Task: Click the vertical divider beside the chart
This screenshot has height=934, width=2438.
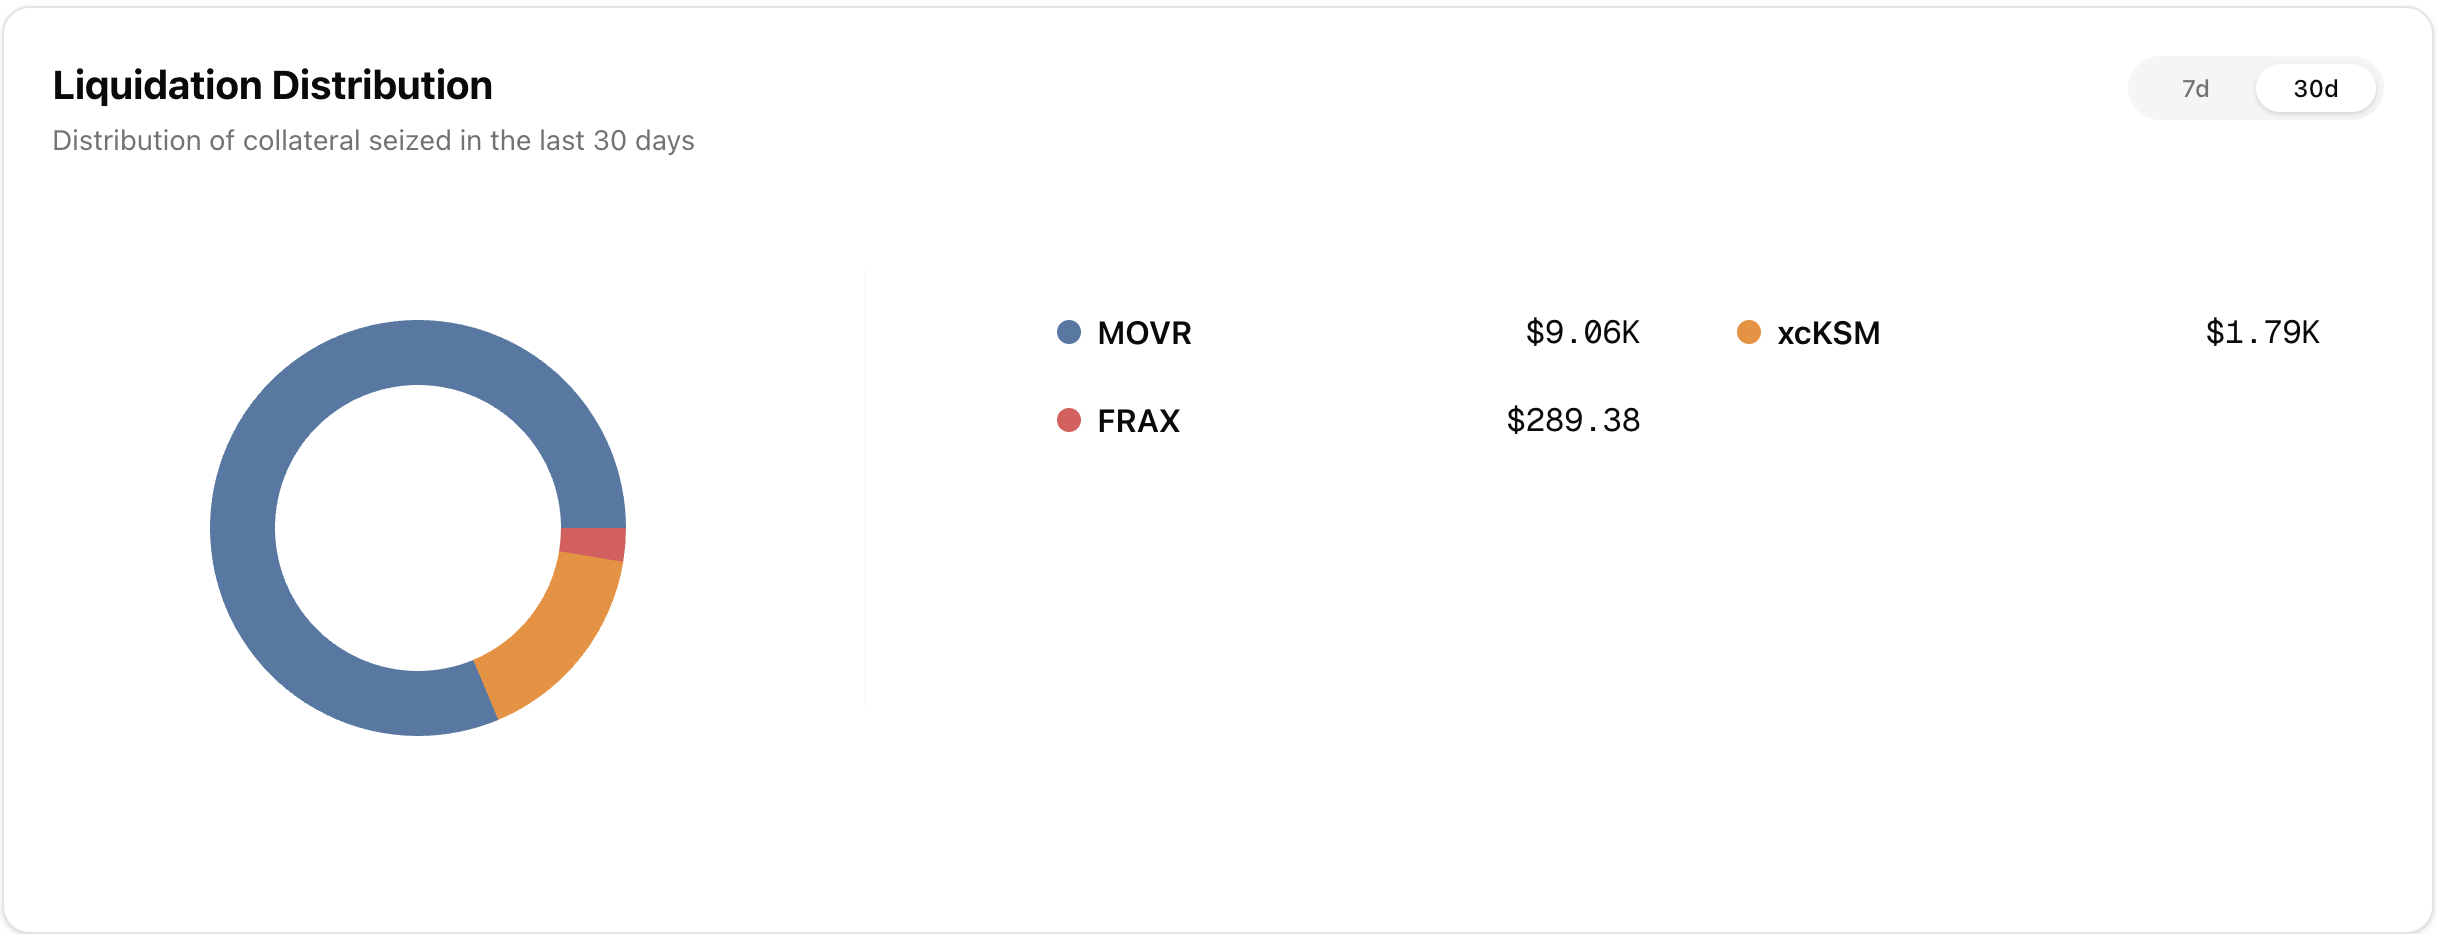Action: coord(865,490)
